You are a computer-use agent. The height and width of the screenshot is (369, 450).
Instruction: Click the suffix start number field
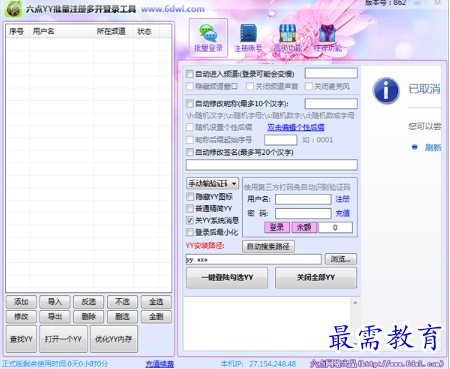[x=281, y=140]
